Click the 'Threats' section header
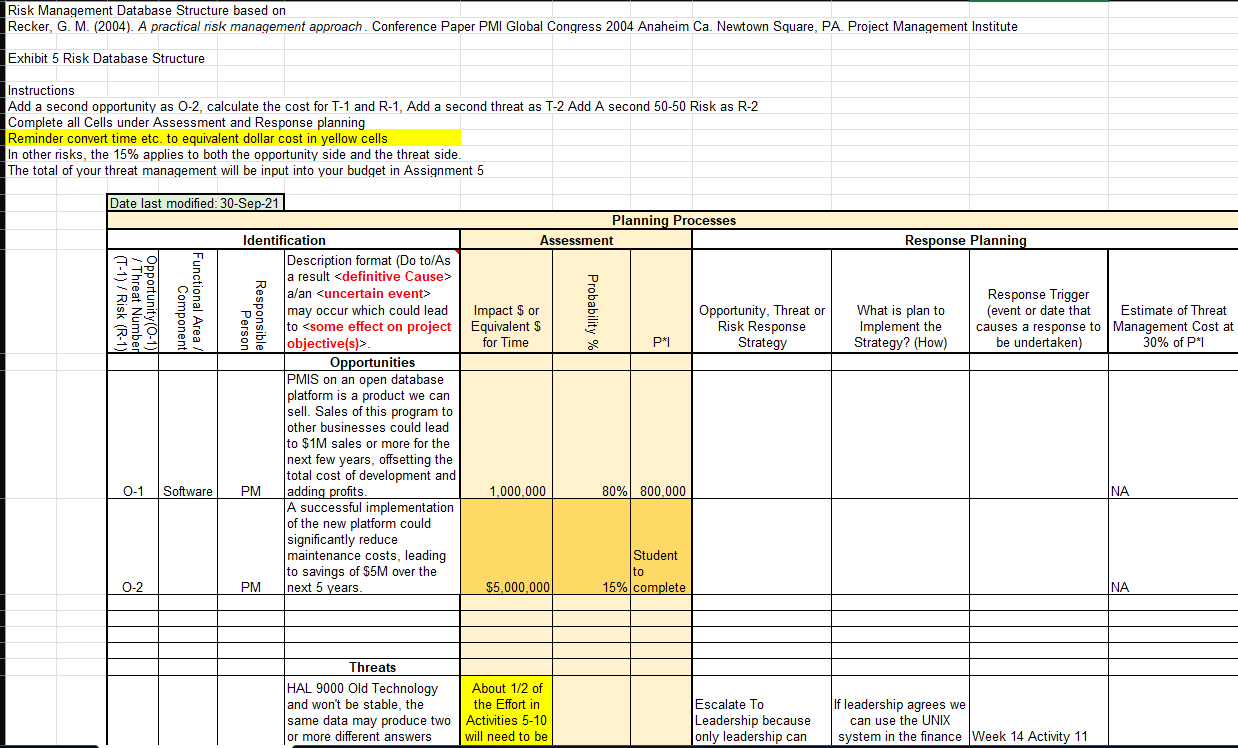 (x=371, y=667)
